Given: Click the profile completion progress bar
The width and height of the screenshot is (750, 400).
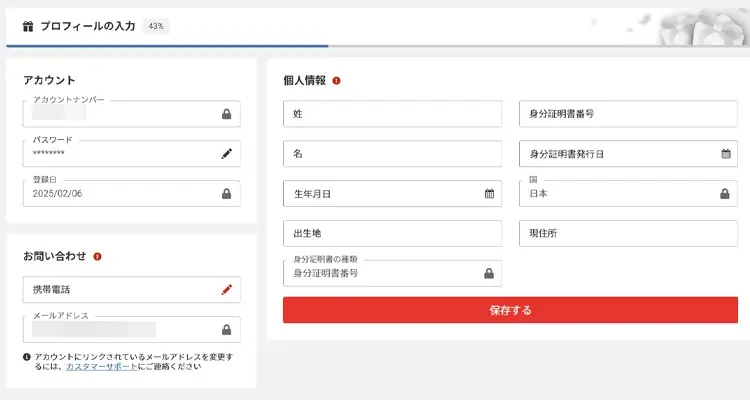Looking at the screenshot, I should (x=378, y=46).
